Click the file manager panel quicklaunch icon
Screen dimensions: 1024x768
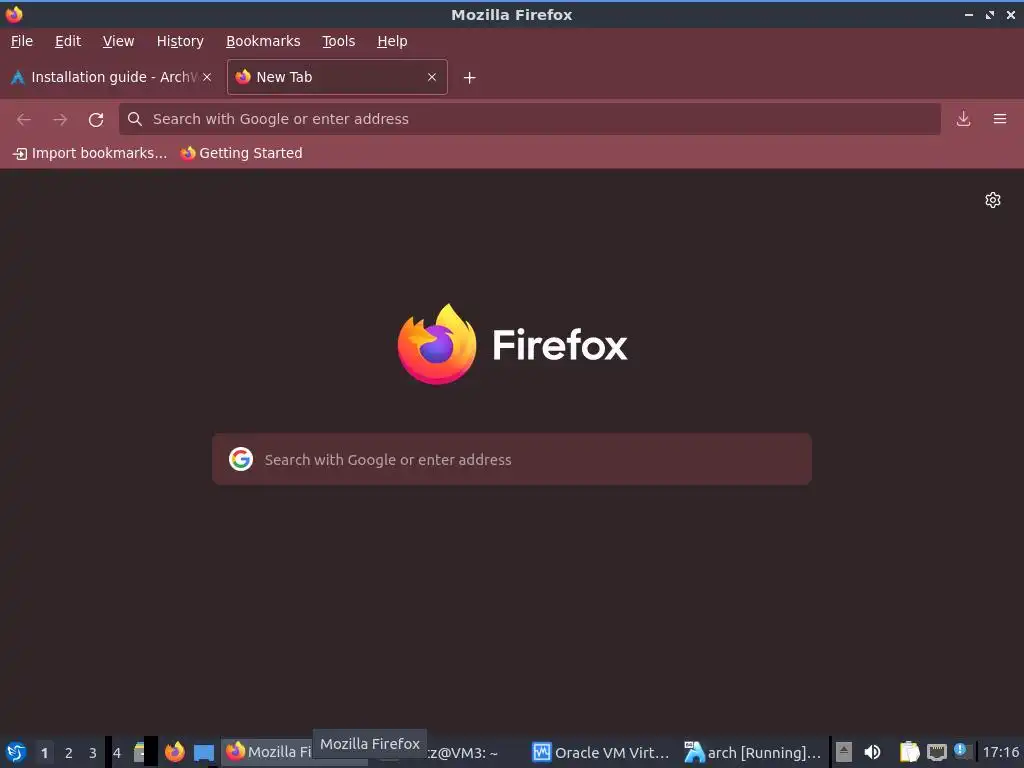point(139,752)
